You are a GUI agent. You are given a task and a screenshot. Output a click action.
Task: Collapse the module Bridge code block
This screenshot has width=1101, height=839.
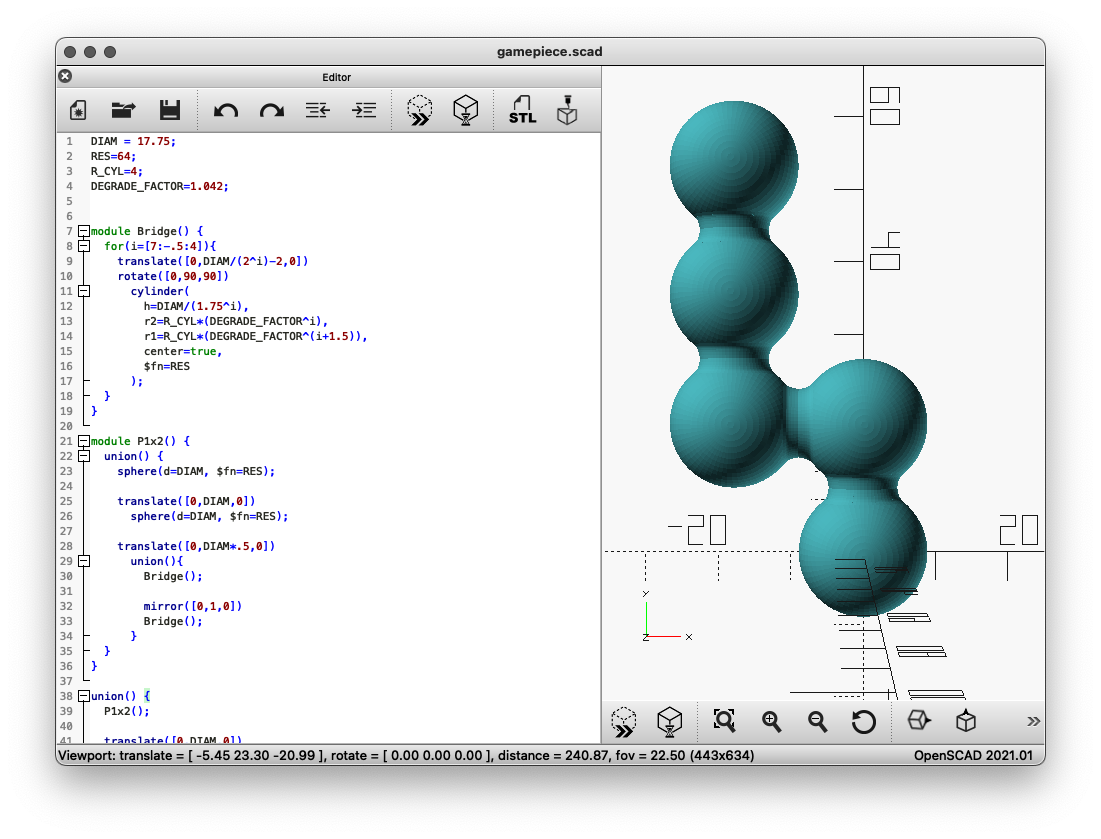click(x=84, y=231)
